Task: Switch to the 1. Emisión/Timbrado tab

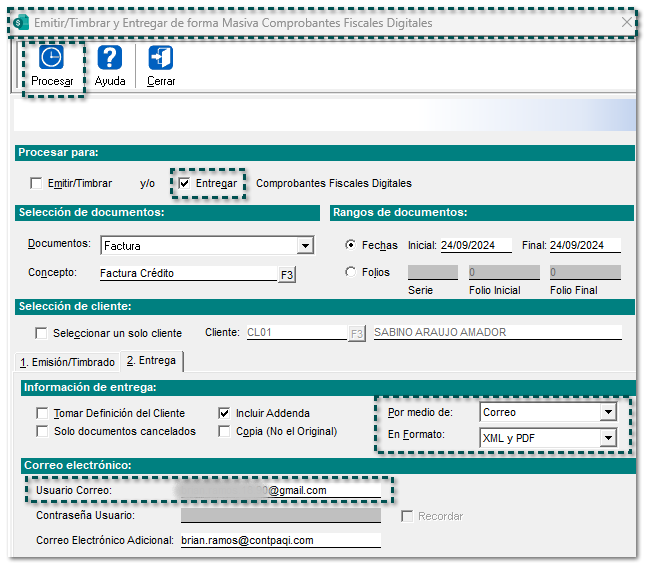Action: pyautogui.click(x=65, y=361)
